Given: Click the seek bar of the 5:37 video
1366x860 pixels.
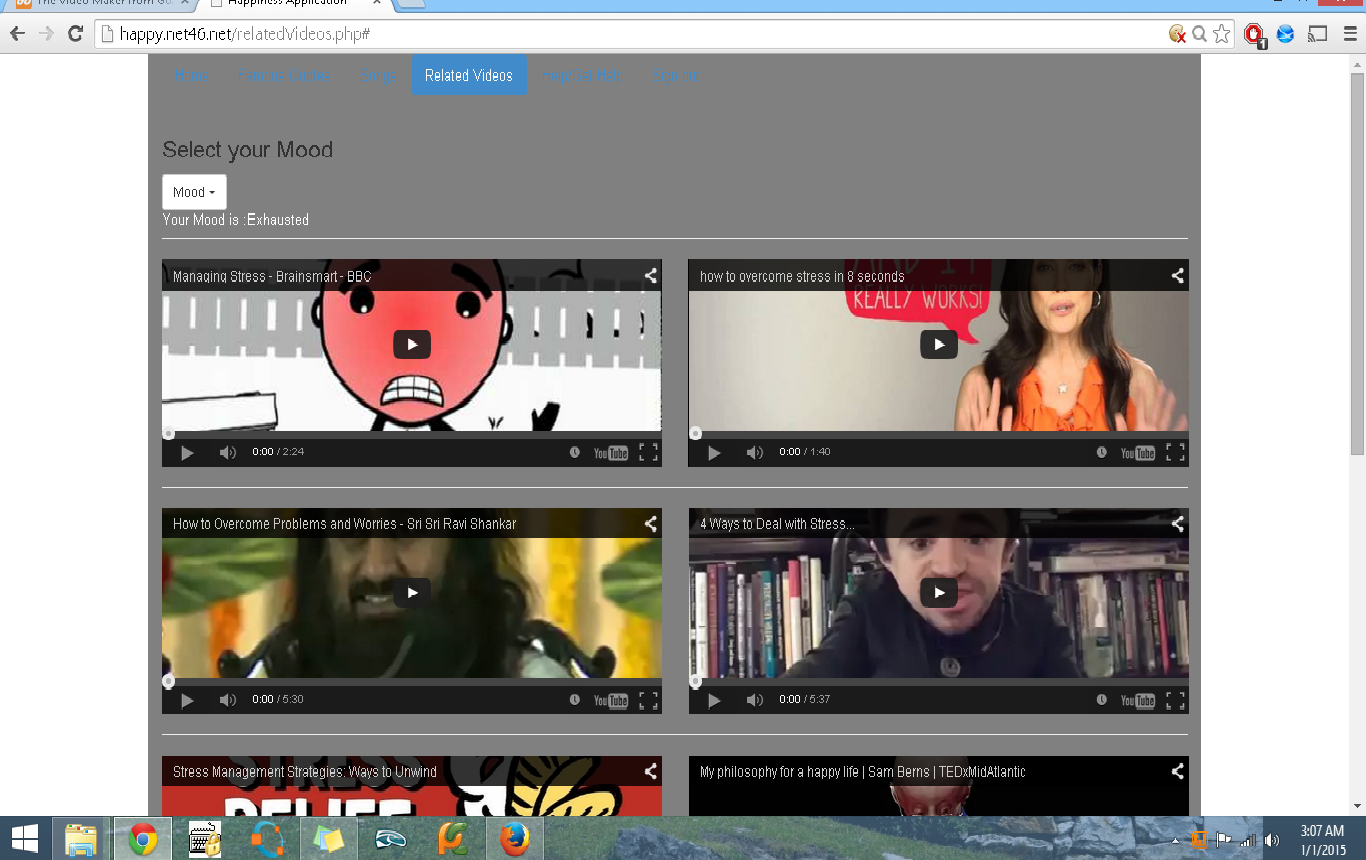Looking at the screenshot, I should pos(939,682).
